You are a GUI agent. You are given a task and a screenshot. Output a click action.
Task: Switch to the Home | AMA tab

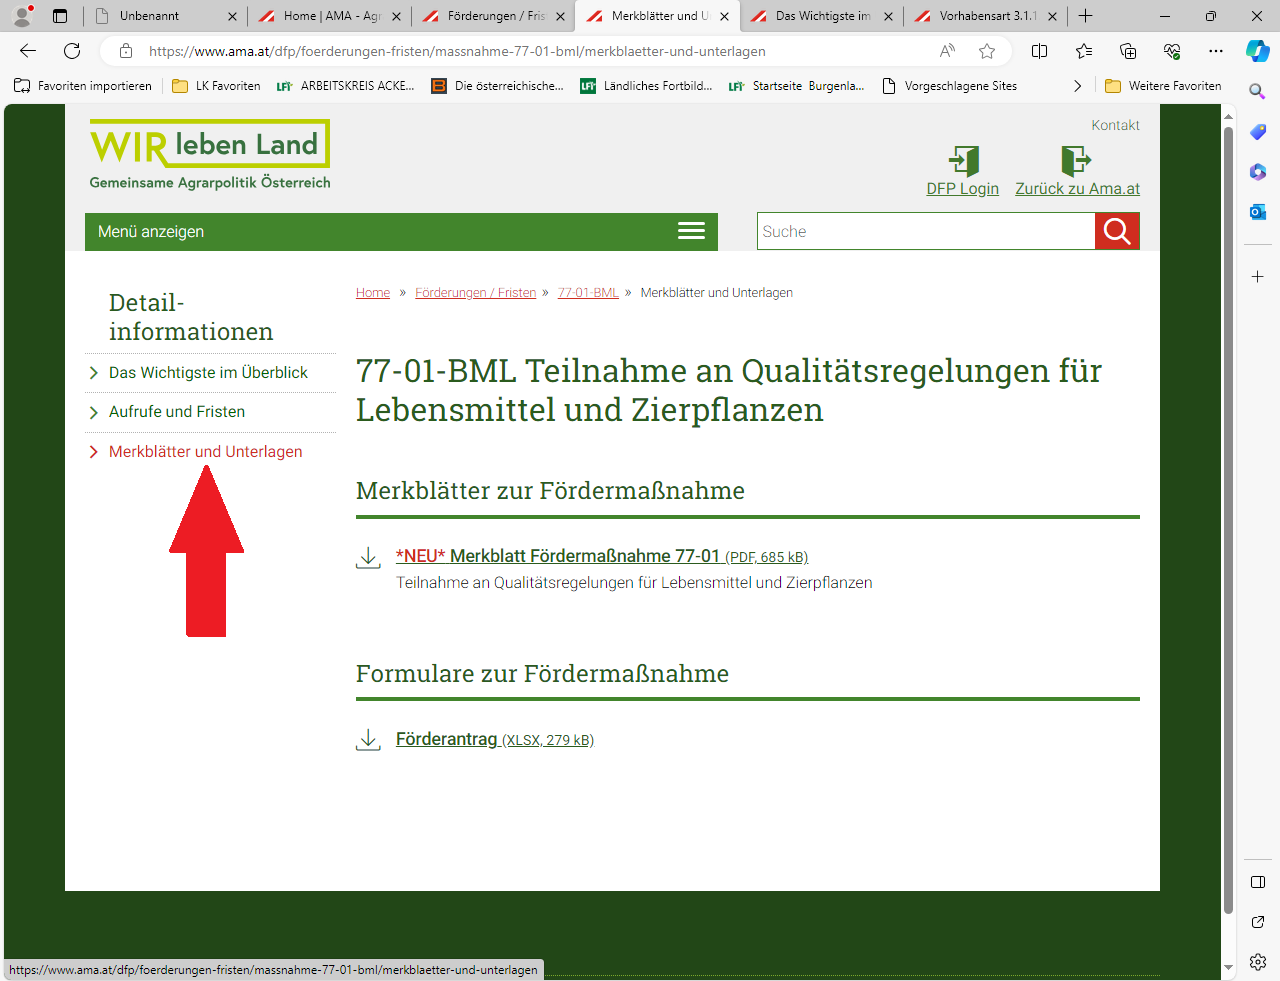click(x=329, y=16)
